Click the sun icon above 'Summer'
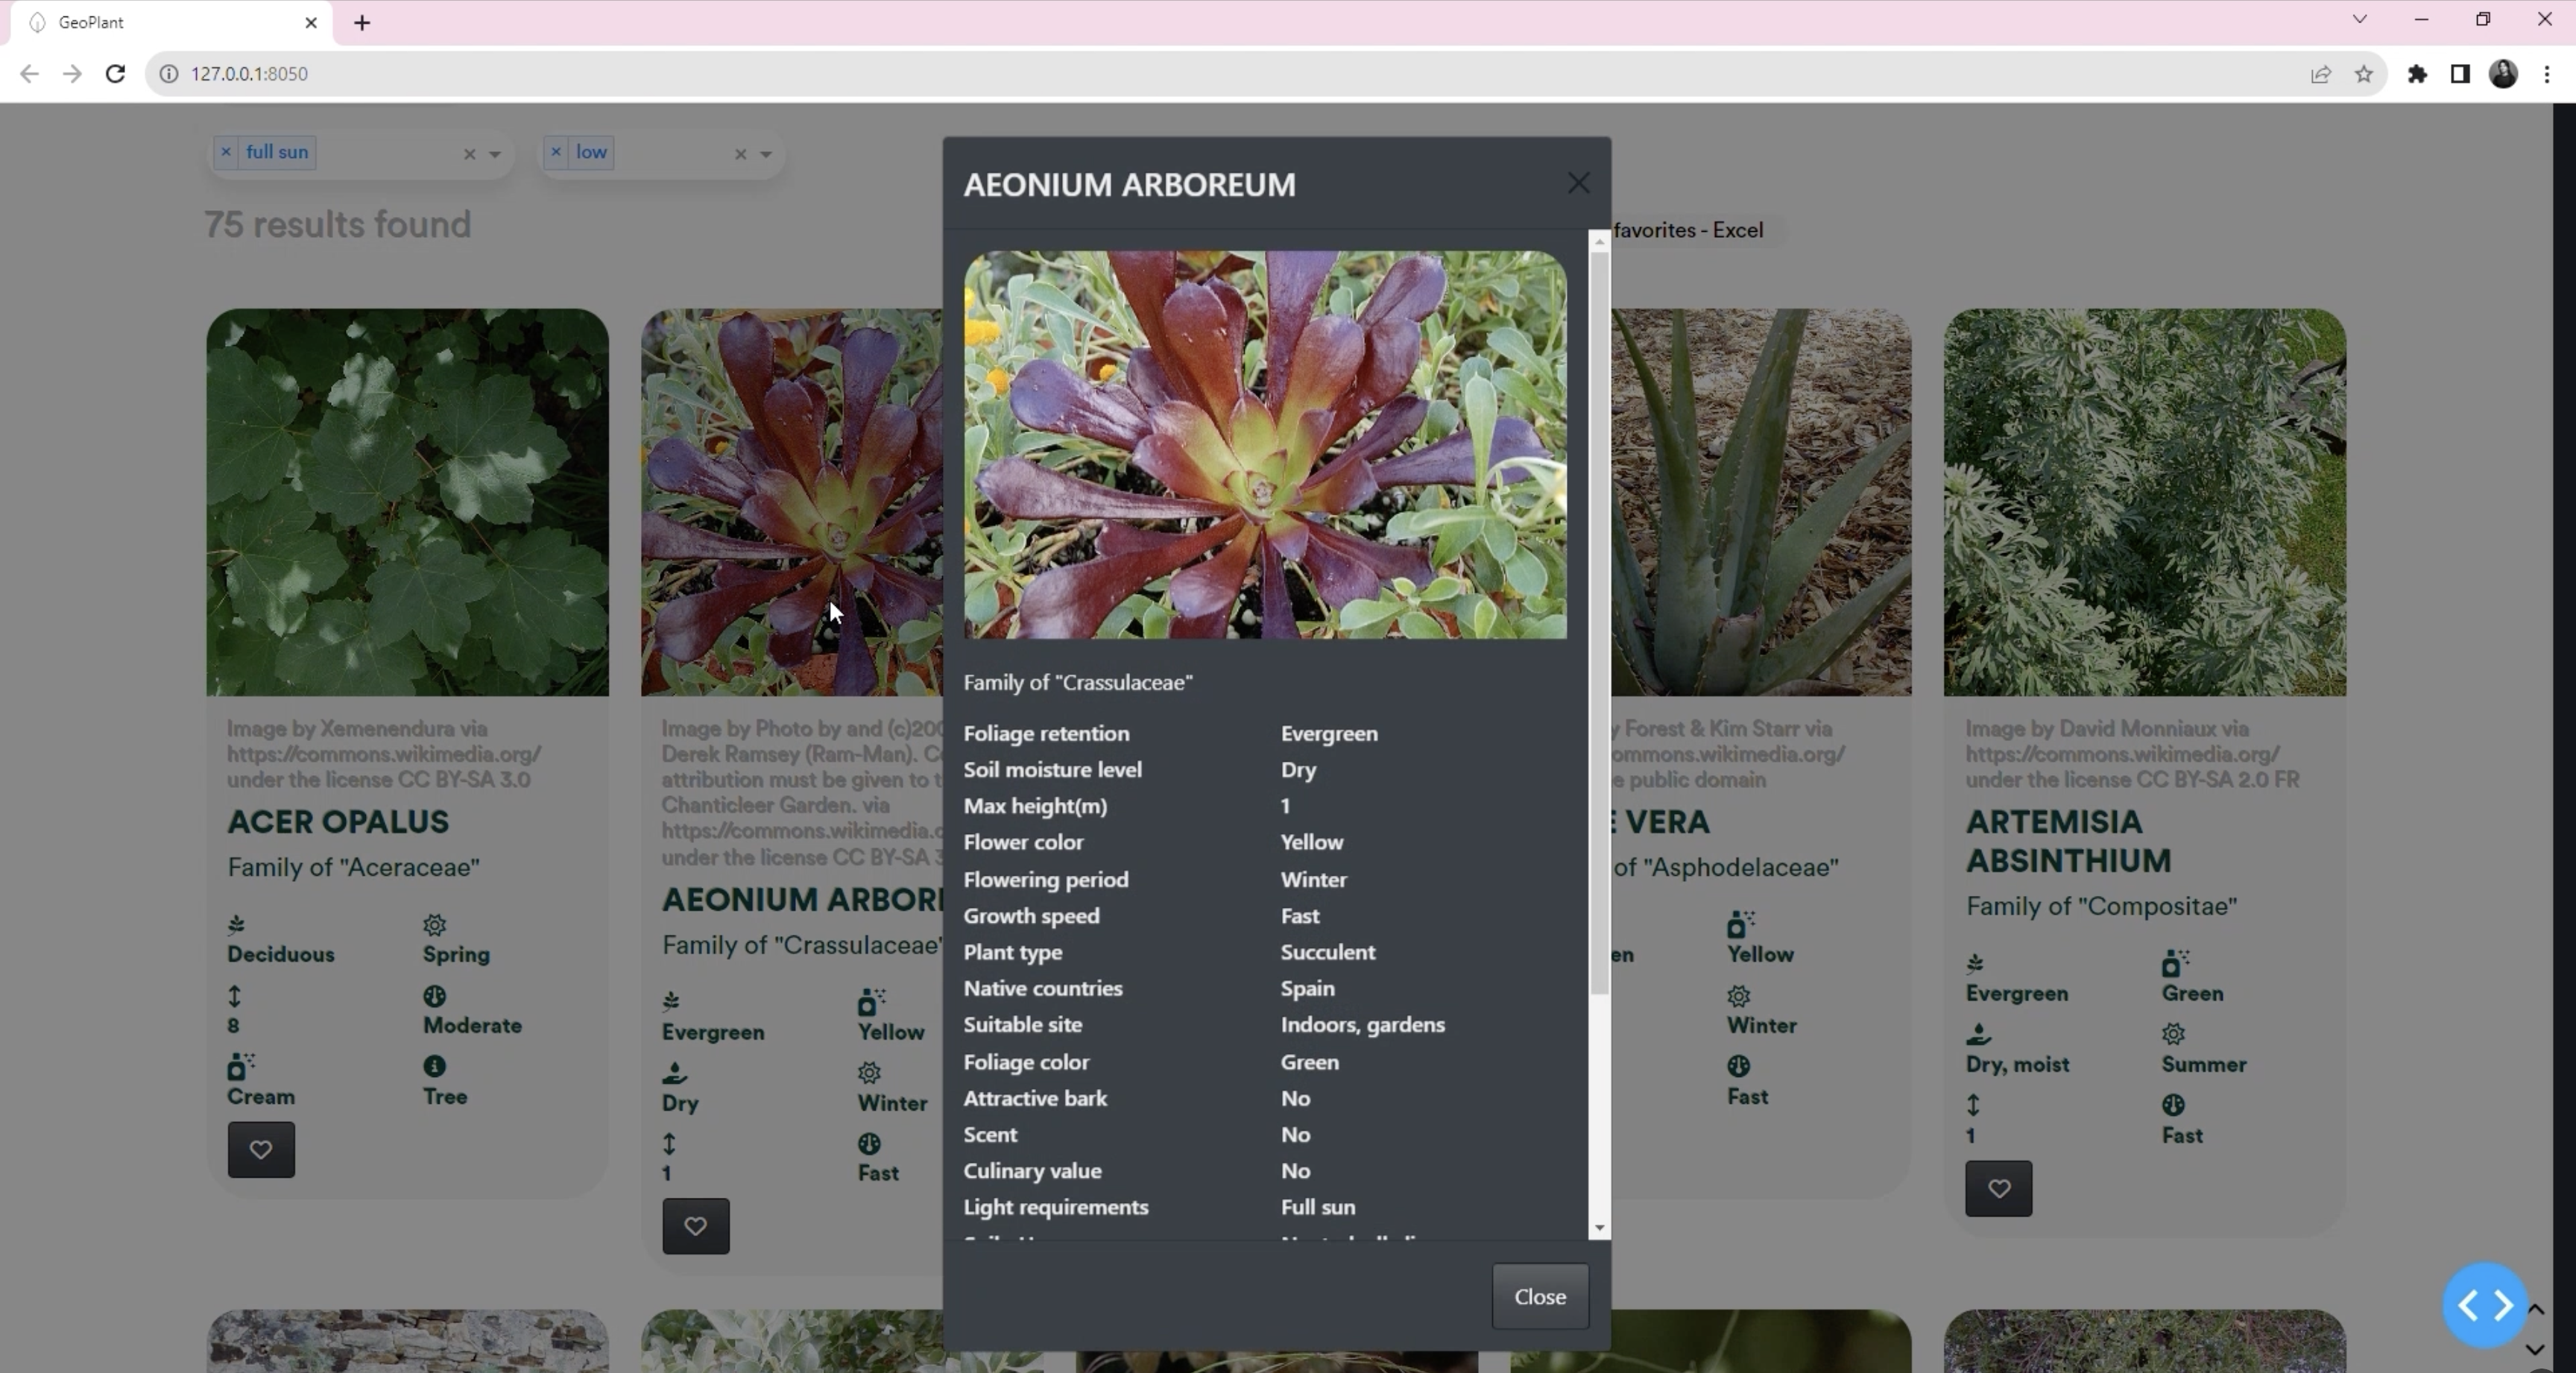The height and width of the screenshot is (1373, 2576). 2174,1034
